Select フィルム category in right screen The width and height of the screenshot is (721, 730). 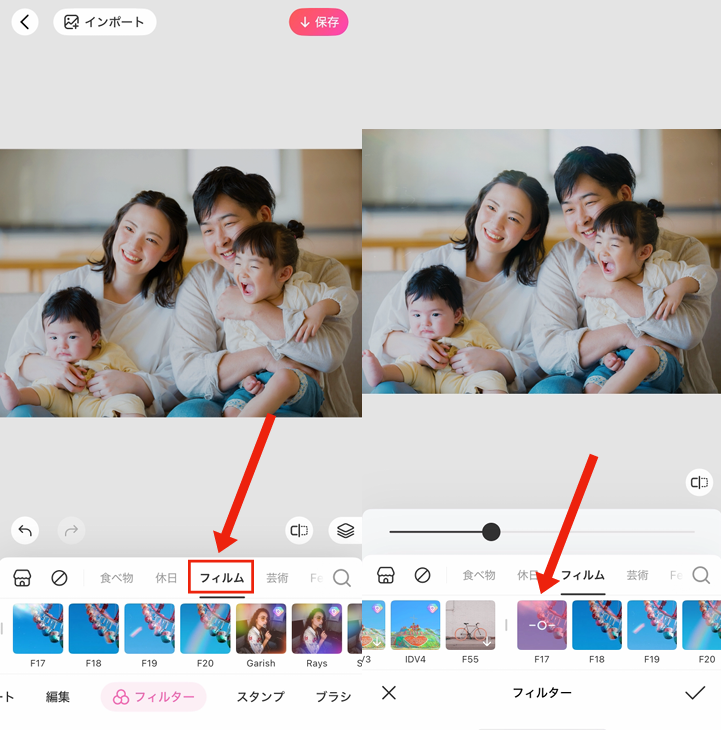[583, 575]
